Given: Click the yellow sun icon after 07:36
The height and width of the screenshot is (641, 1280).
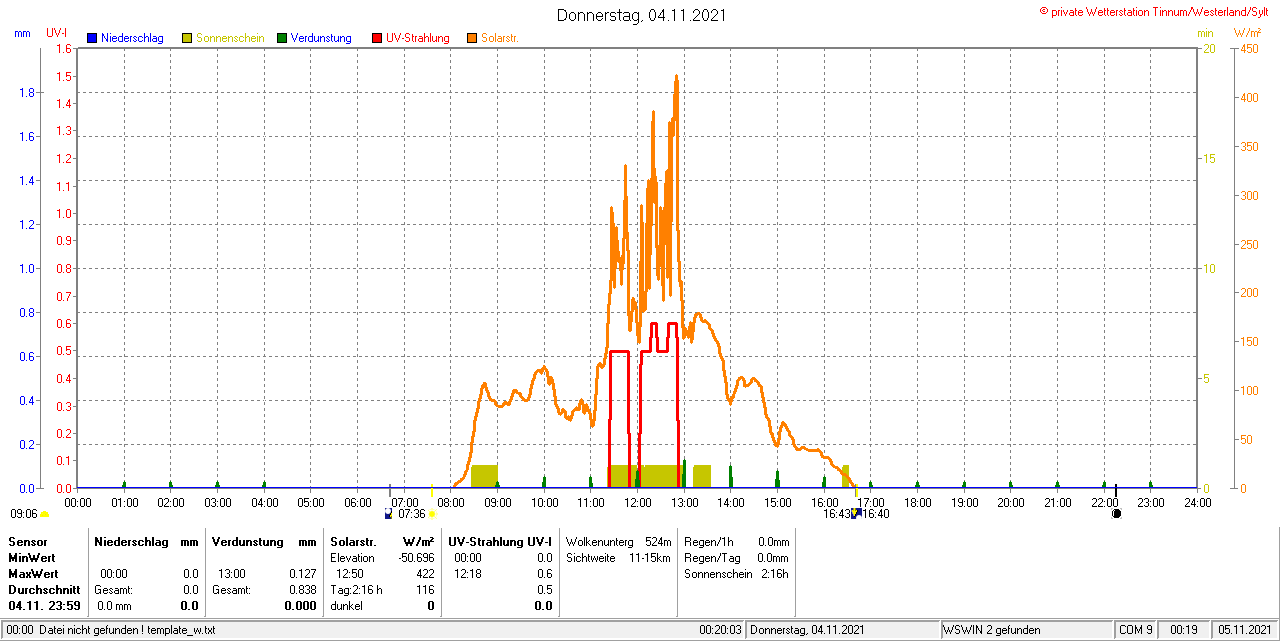Looking at the screenshot, I should pos(432,514).
